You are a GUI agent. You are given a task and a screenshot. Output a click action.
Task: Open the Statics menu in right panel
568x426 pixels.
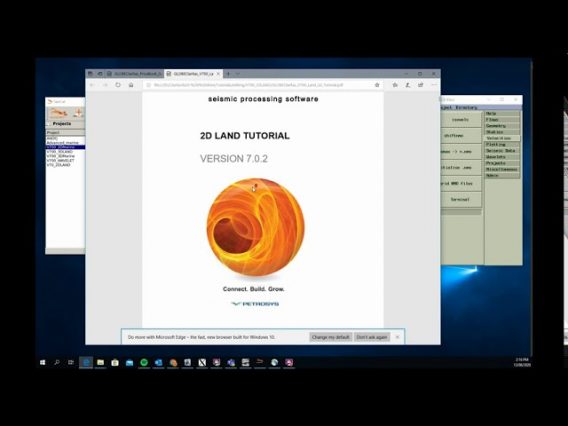point(502,132)
